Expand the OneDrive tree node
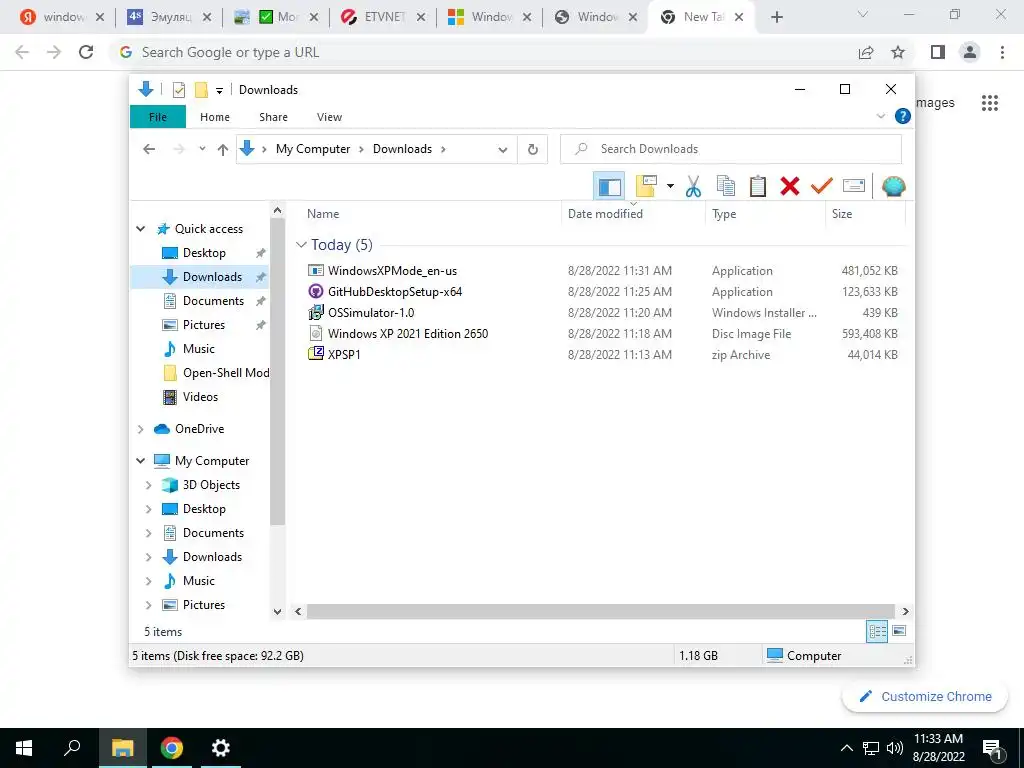1024x768 pixels. (x=140, y=429)
